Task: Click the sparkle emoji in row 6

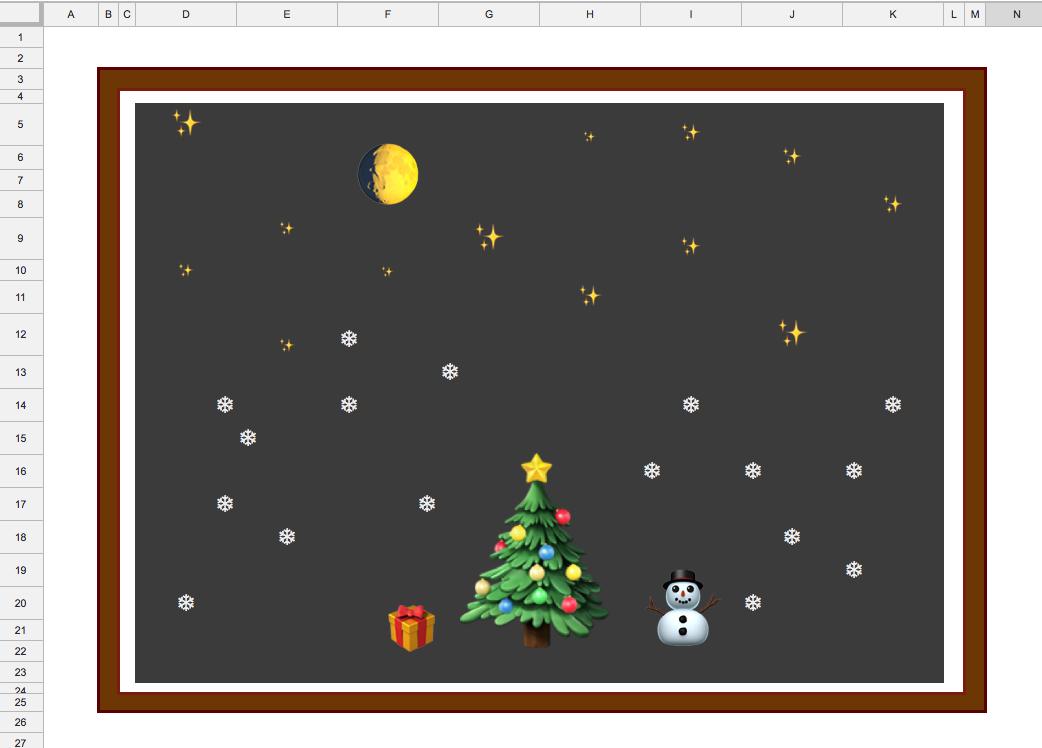Action: pyautogui.click(x=791, y=156)
